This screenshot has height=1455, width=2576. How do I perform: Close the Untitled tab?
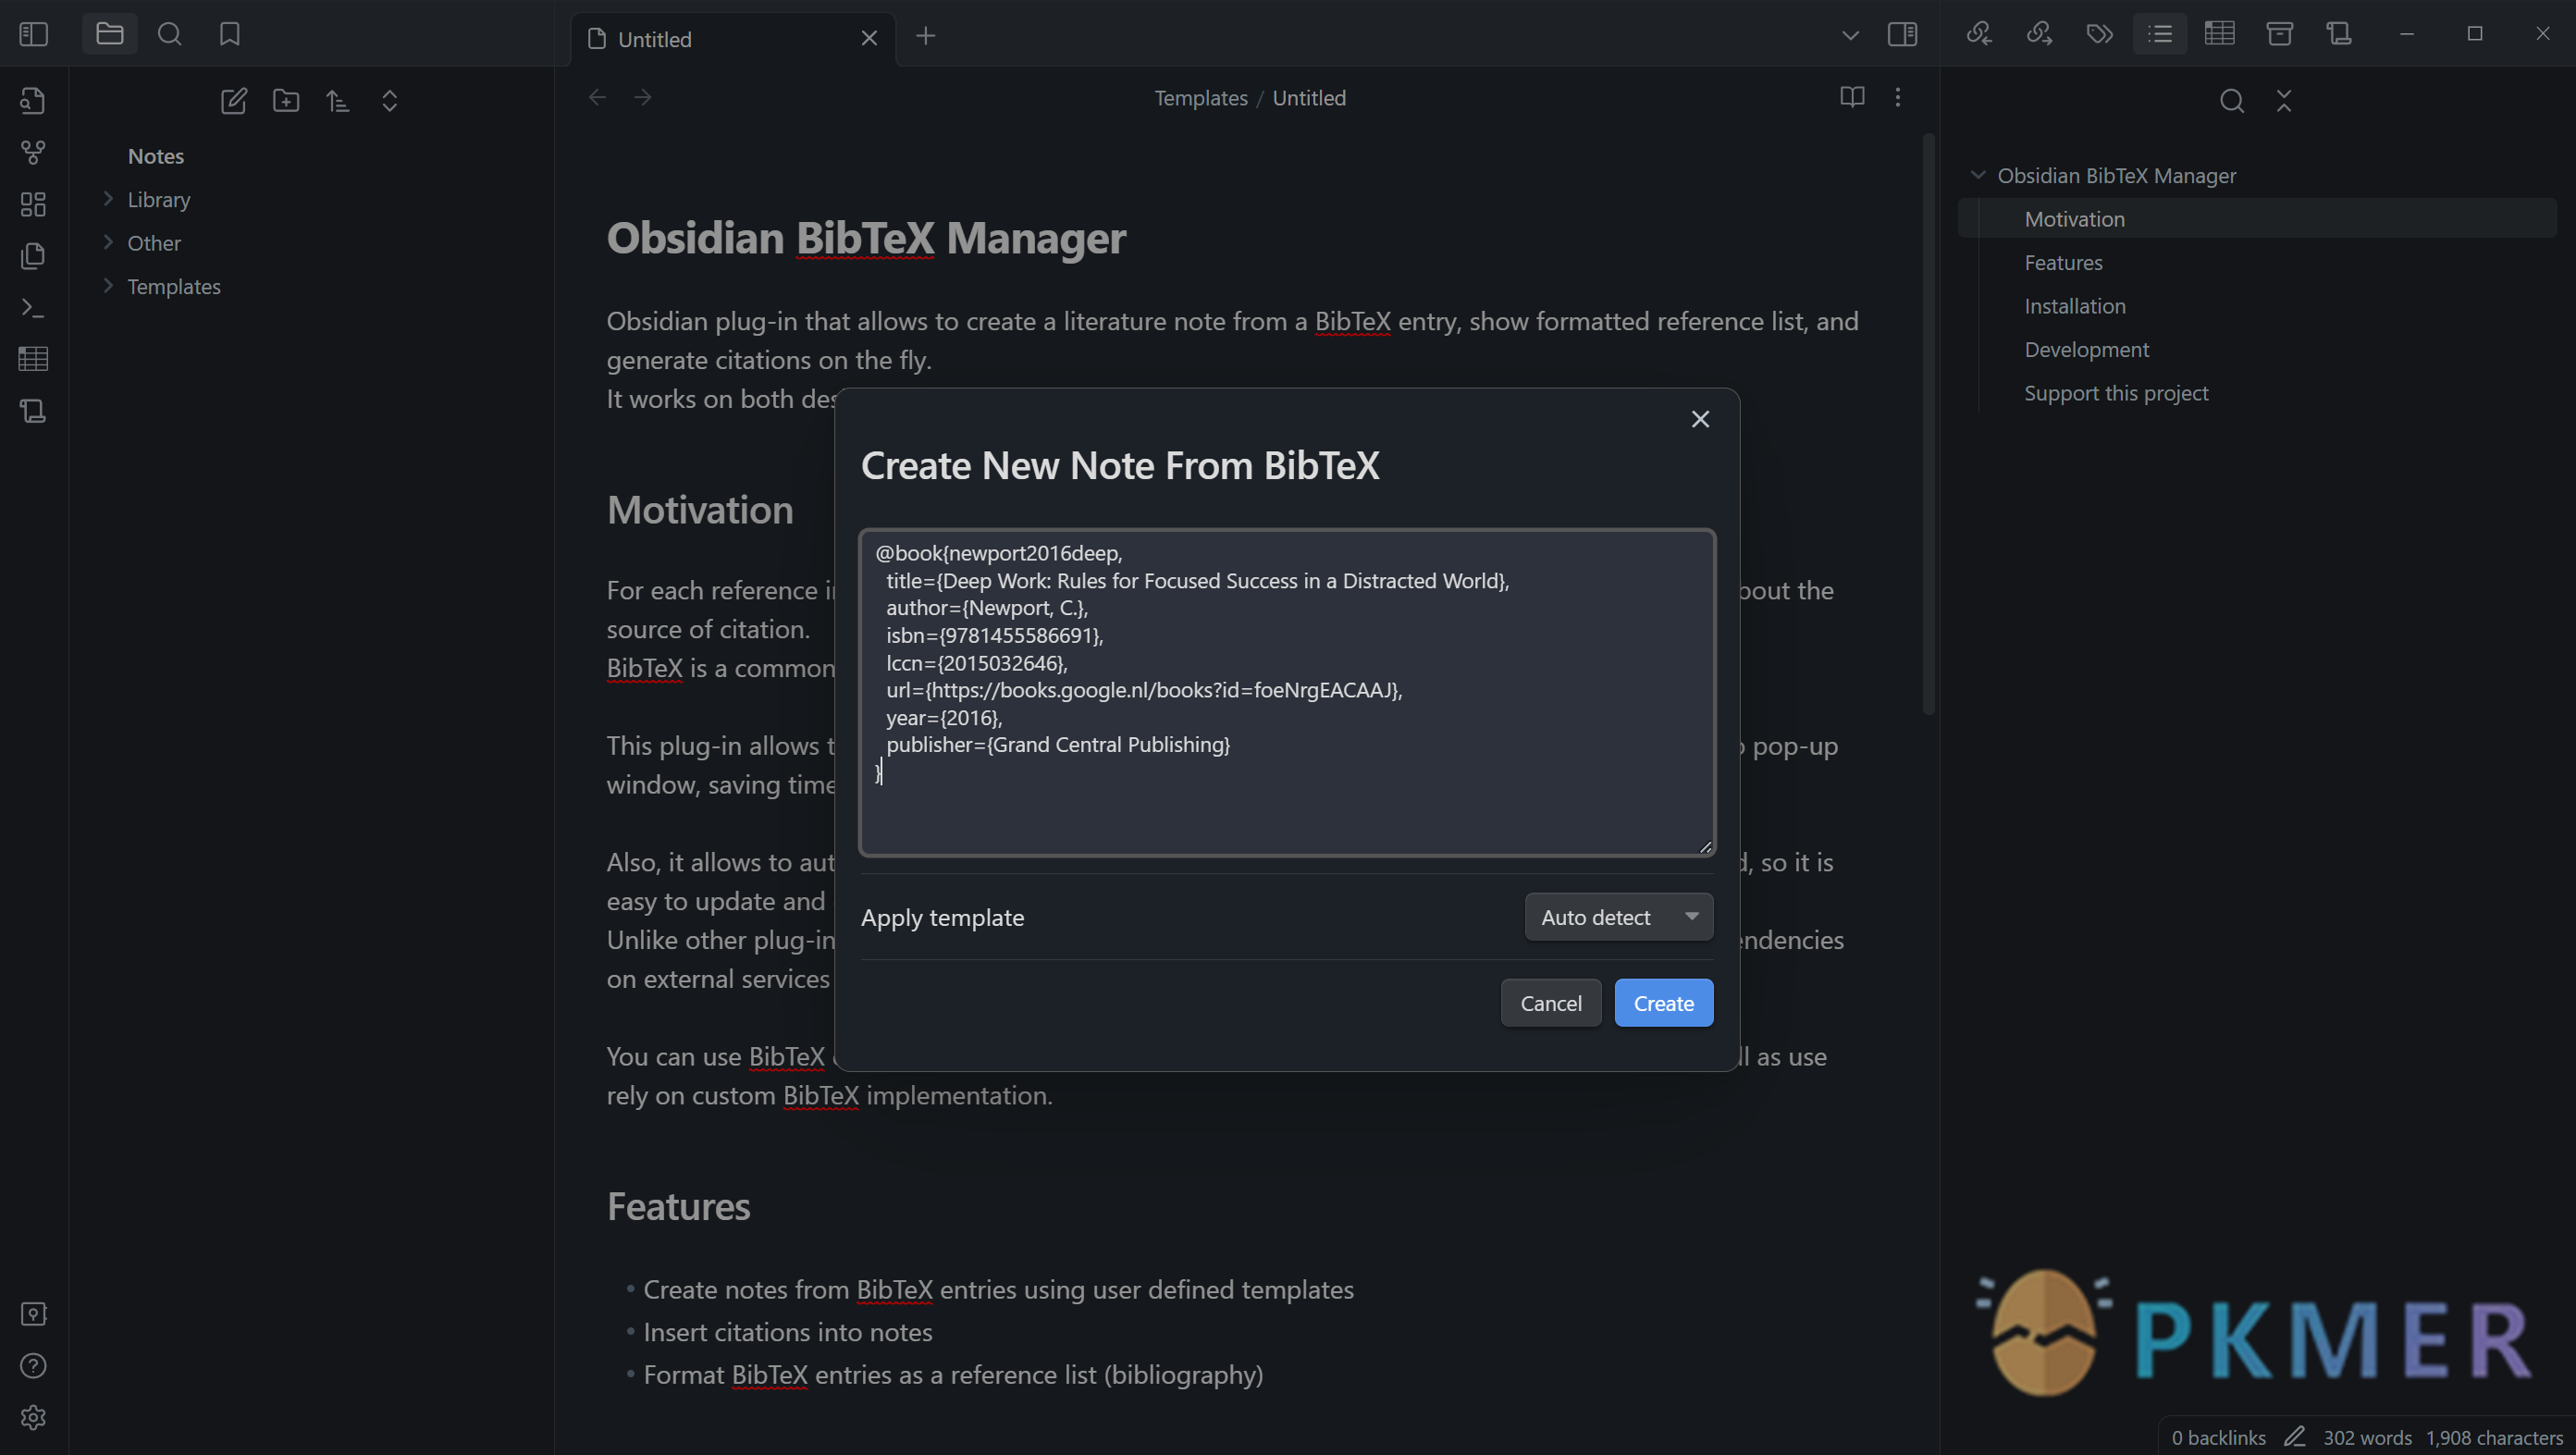click(x=869, y=39)
